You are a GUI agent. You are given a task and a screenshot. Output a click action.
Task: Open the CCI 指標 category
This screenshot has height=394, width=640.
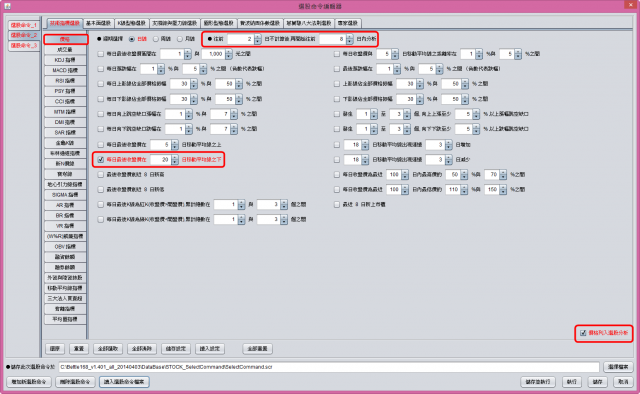point(65,101)
